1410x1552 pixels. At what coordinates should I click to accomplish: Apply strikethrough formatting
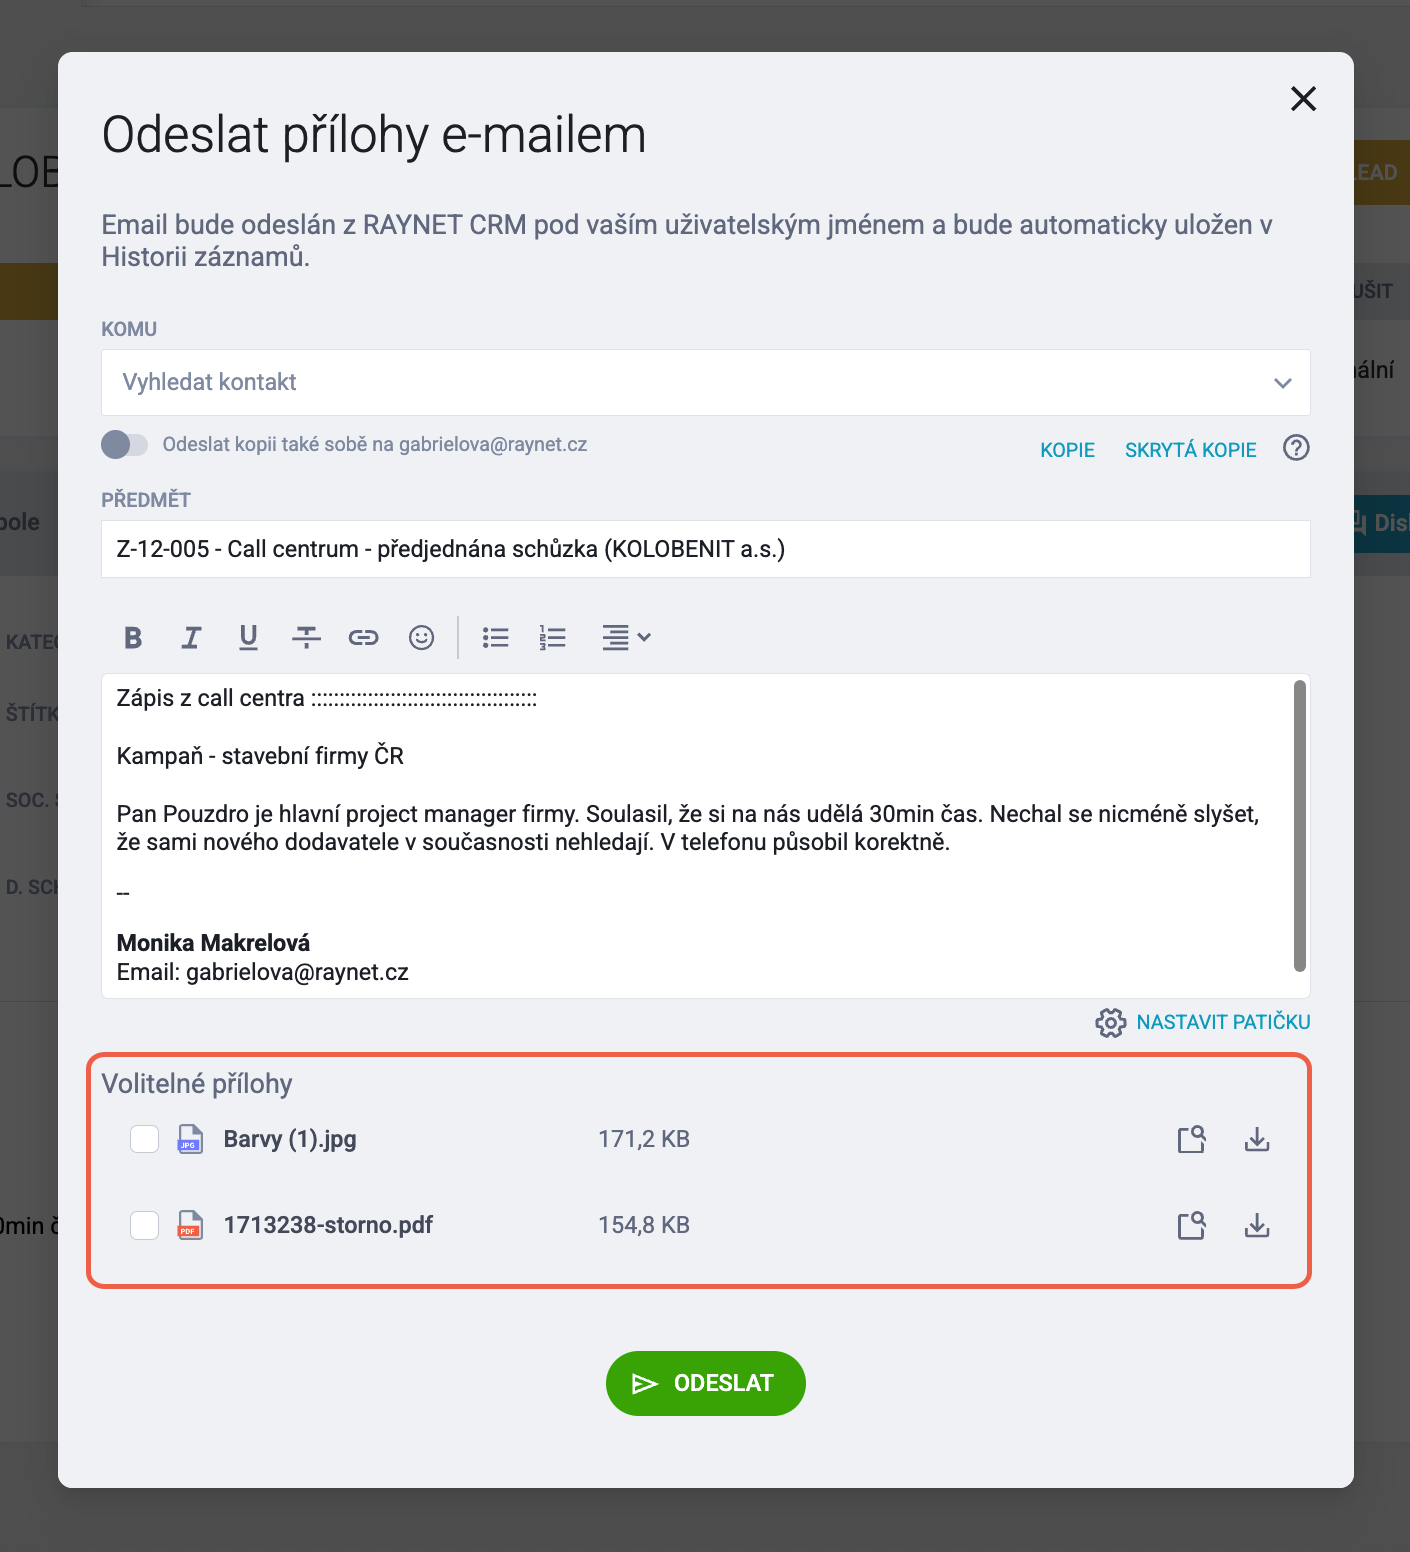click(x=306, y=637)
